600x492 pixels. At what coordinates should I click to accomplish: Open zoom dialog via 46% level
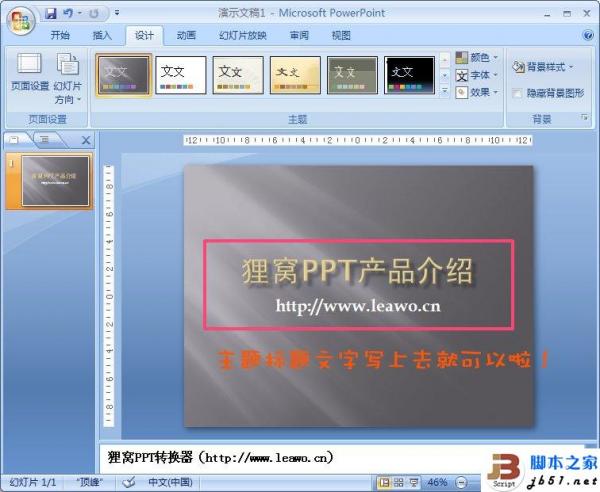pyautogui.click(x=437, y=482)
